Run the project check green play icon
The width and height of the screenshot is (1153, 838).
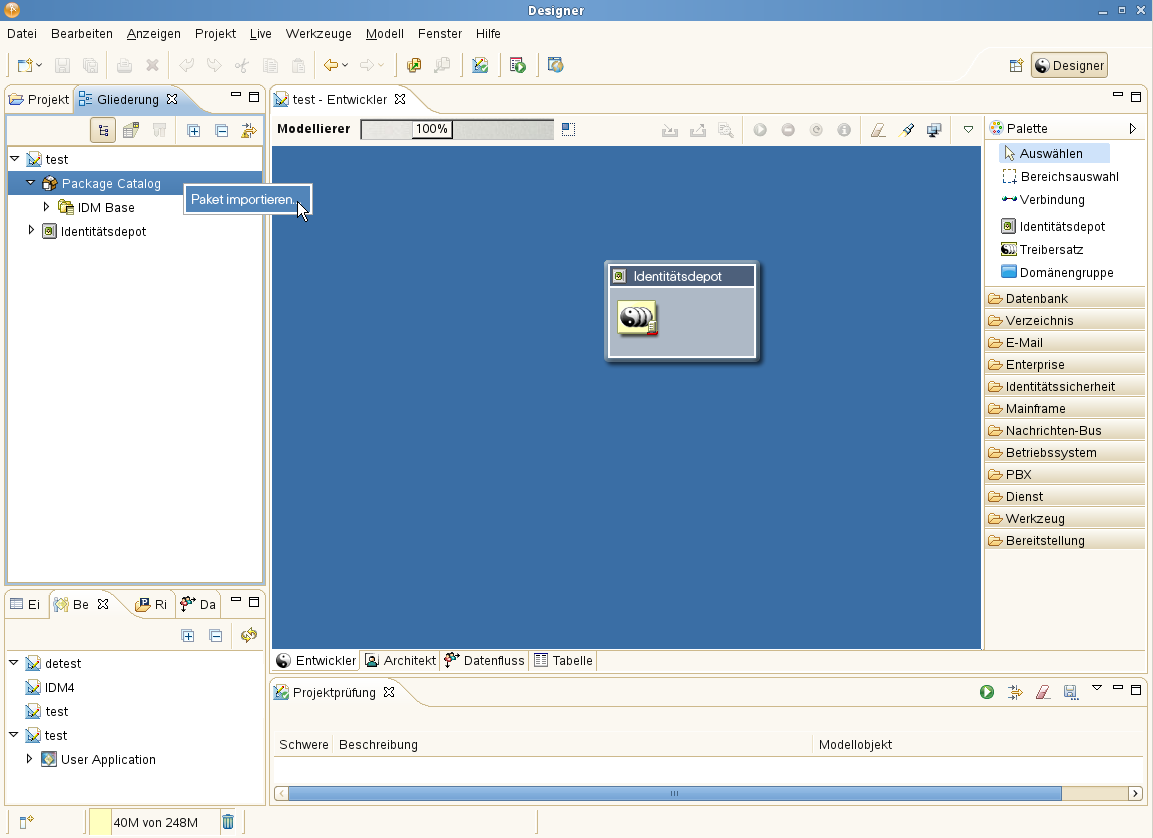987,692
